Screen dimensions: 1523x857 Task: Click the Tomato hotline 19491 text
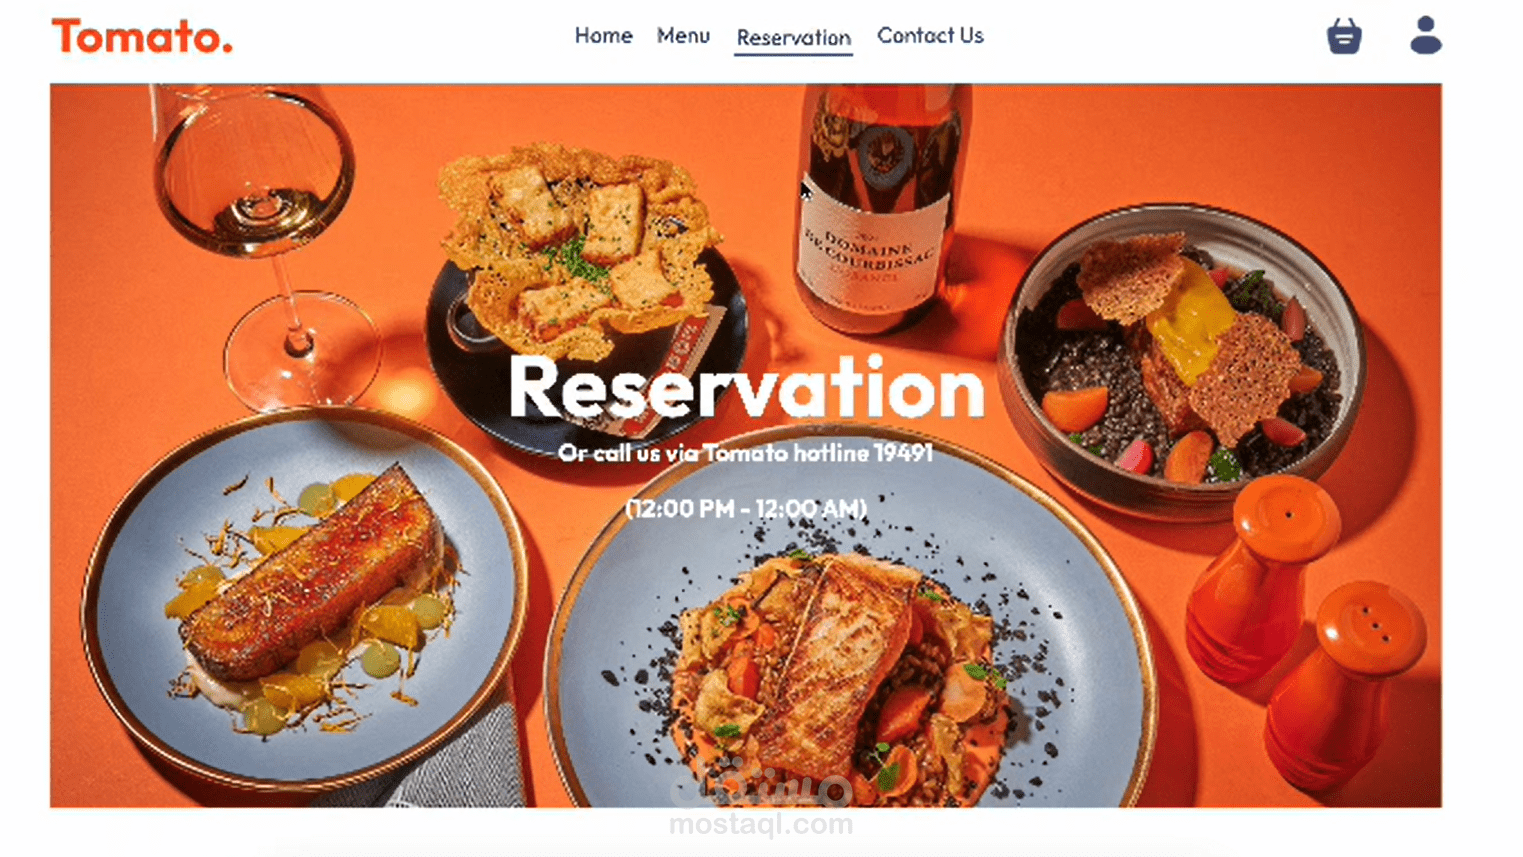(x=818, y=453)
